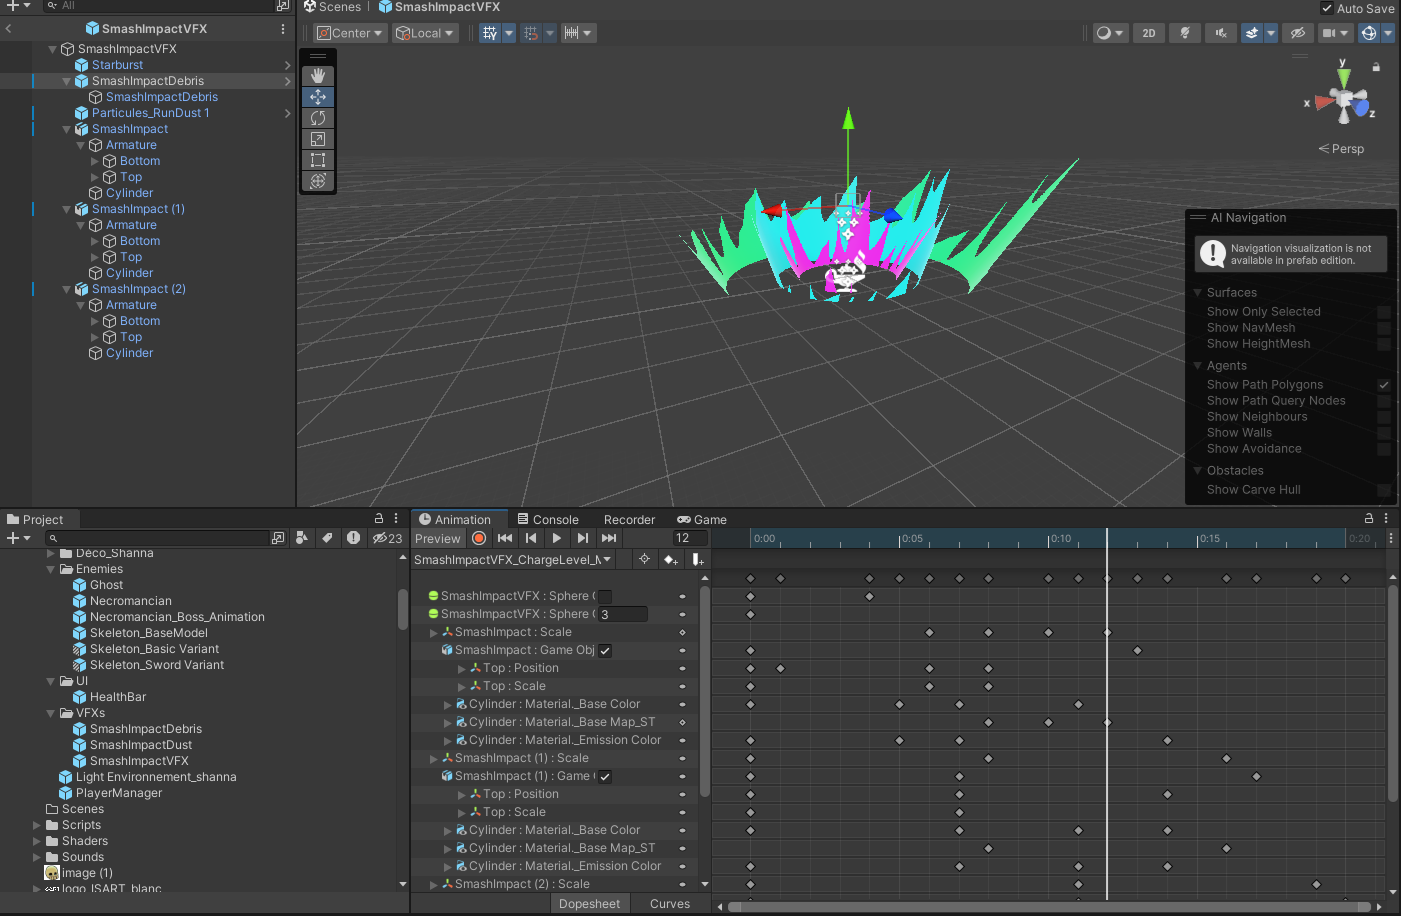The image size is (1401, 916).
Task: Select the Transform tool
Action: [x=318, y=181]
